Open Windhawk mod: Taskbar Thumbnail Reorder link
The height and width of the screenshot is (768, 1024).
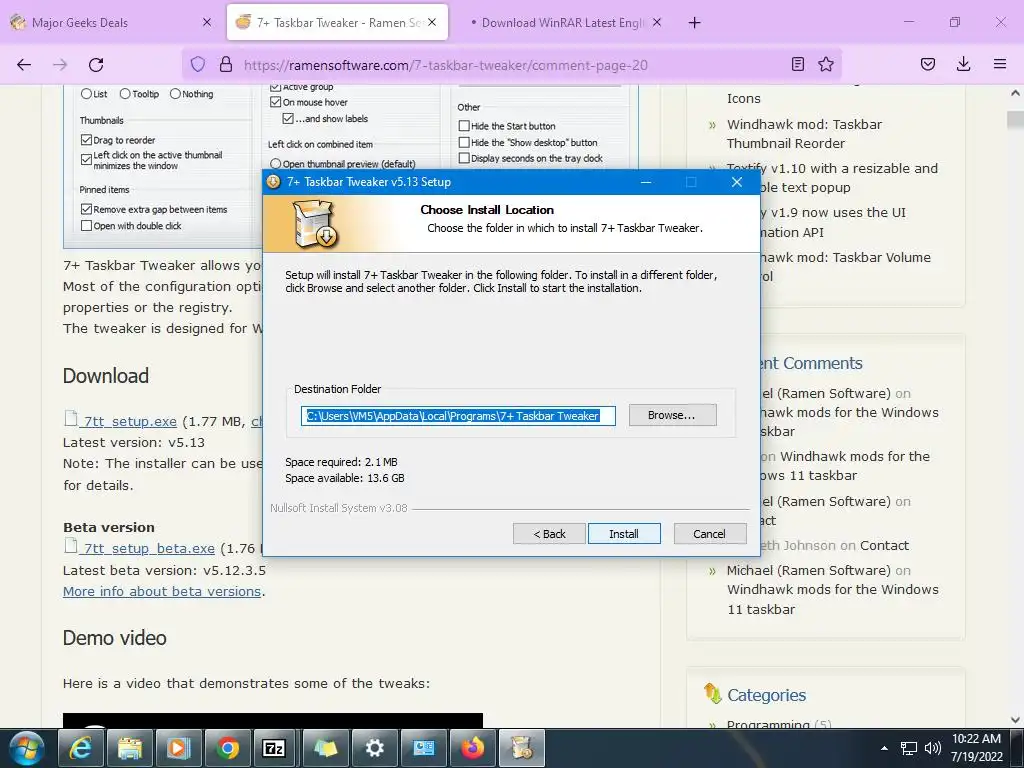click(804, 134)
